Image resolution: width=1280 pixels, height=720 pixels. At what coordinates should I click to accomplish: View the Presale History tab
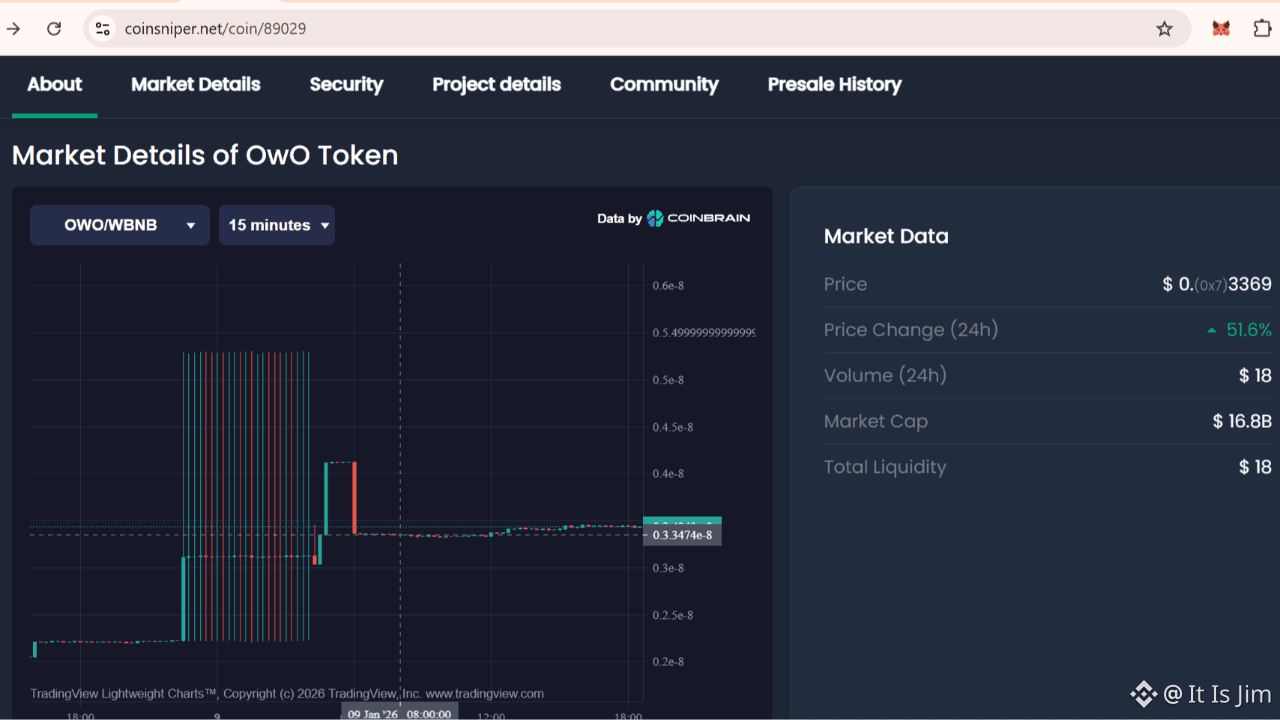point(834,85)
